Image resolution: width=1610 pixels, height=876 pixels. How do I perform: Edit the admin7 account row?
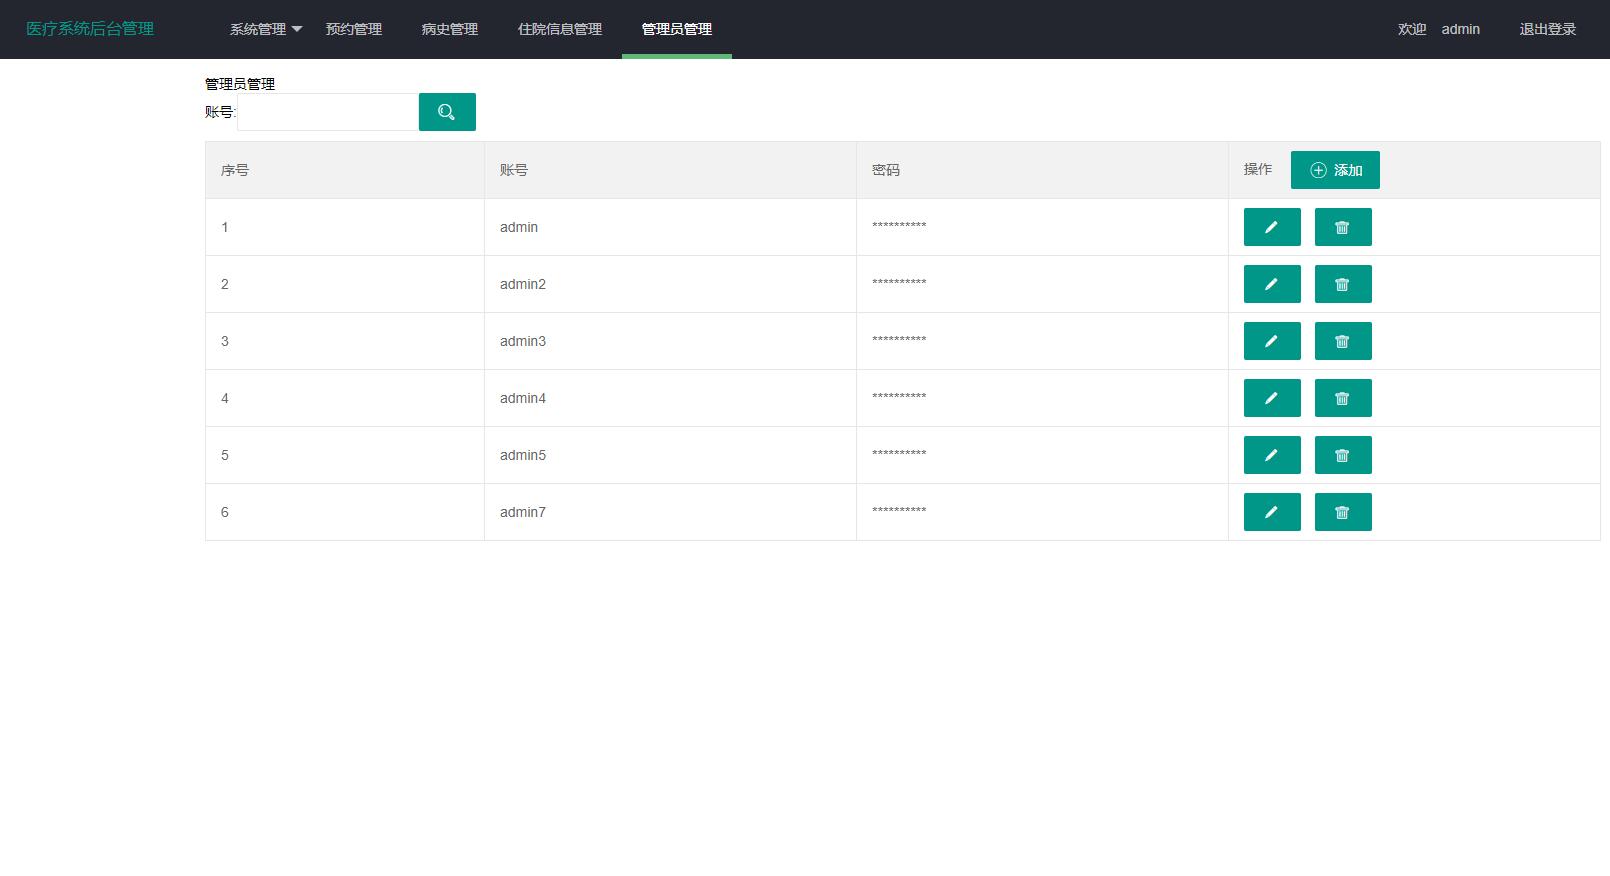pos(1271,512)
